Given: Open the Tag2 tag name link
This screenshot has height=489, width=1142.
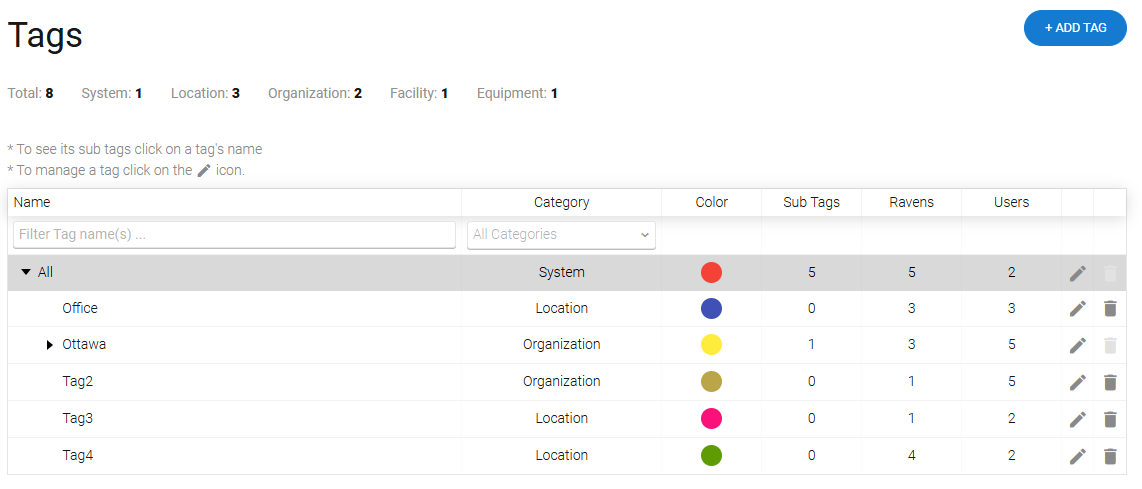Looking at the screenshot, I should coord(78,381).
